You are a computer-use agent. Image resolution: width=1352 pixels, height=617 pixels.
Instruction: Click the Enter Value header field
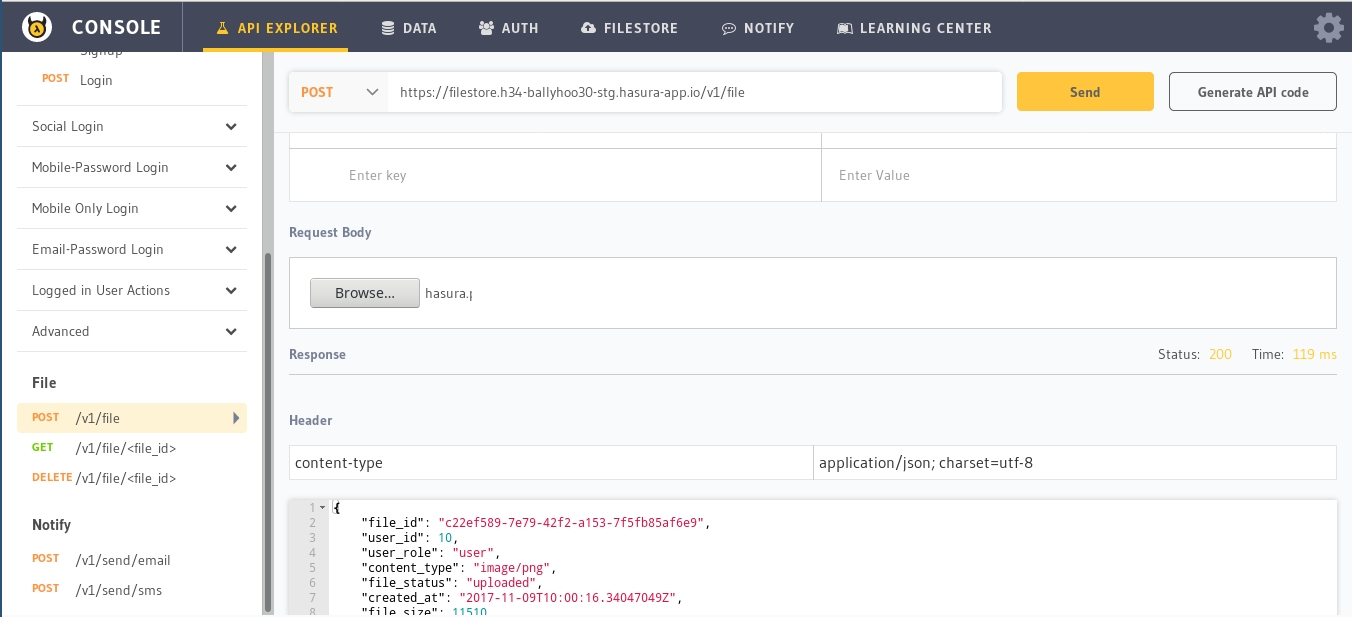1079,175
